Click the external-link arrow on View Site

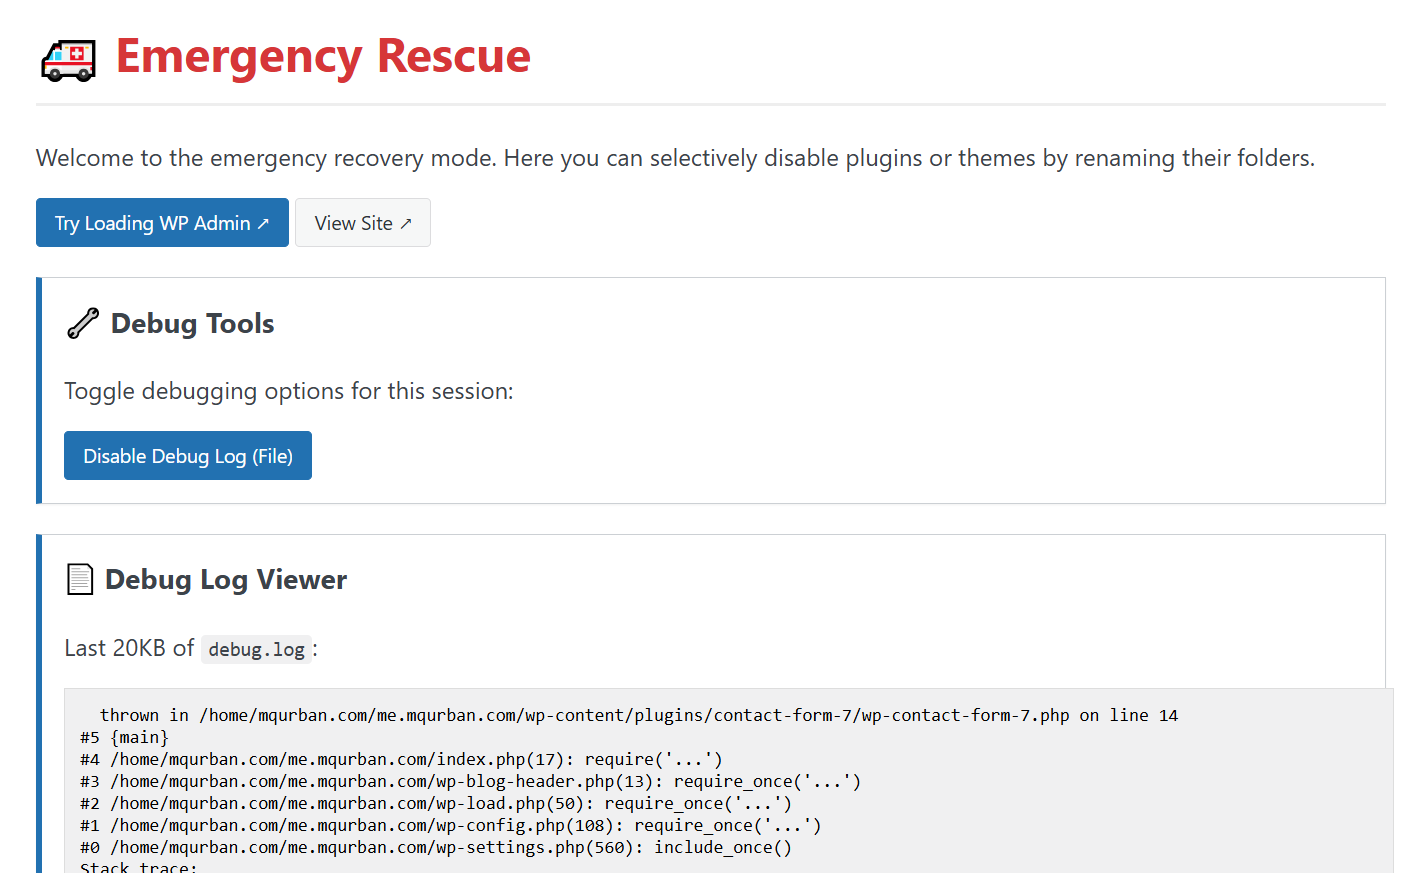(x=406, y=222)
